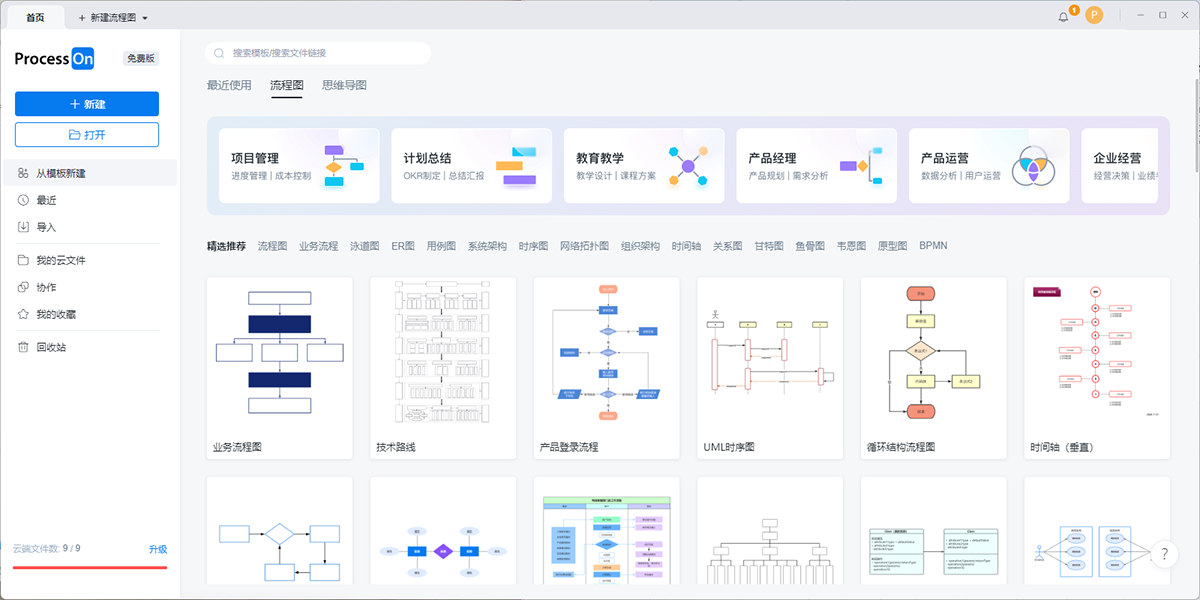Click the 升级 upgrade link
1200x600 pixels.
[160, 549]
